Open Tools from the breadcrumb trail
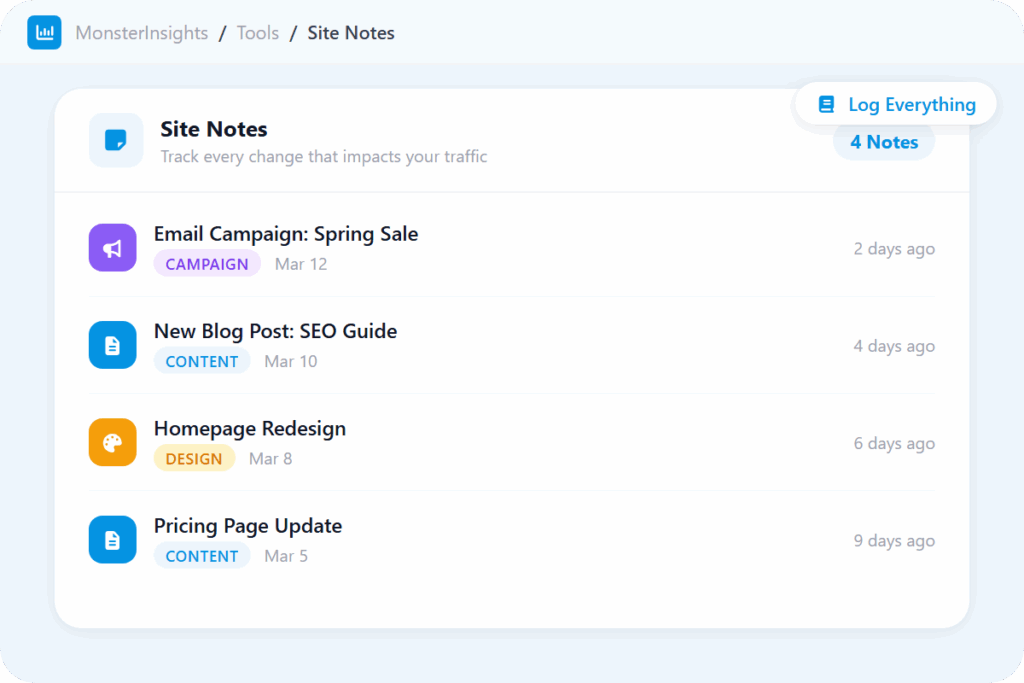This screenshot has width=1024, height=683. coord(258,33)
